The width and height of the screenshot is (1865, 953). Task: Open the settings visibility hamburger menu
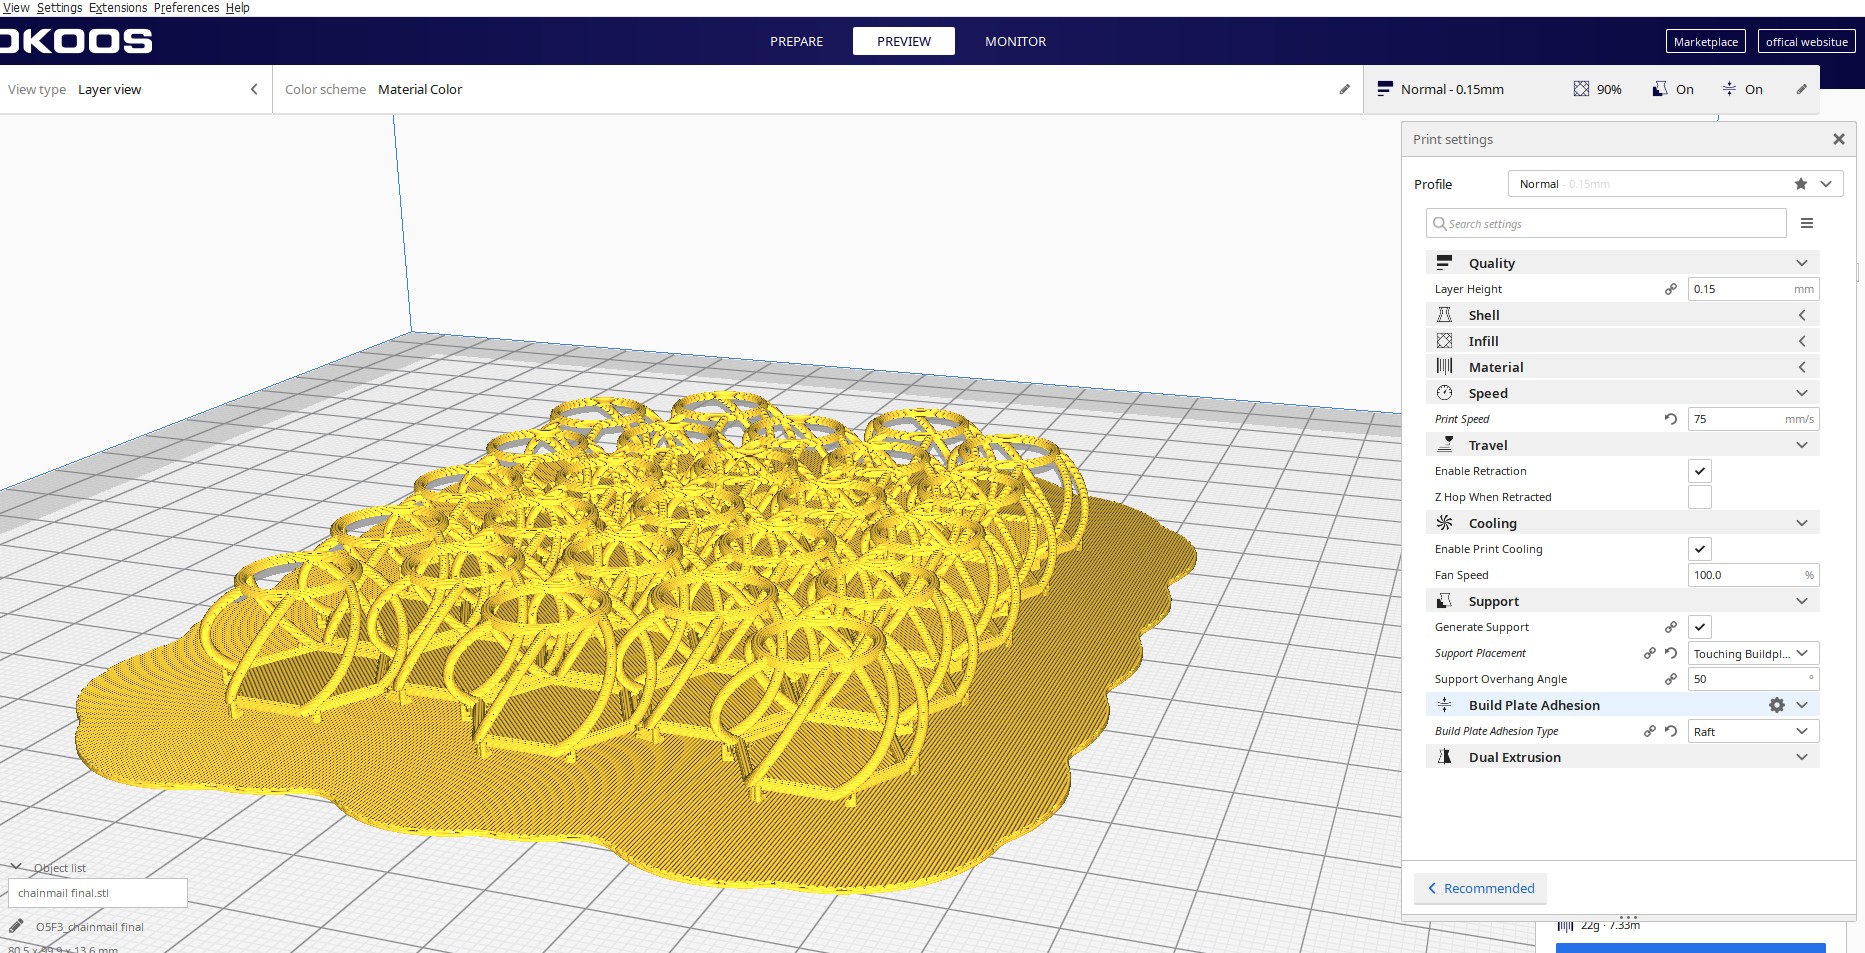click(x=1806, y=223)
